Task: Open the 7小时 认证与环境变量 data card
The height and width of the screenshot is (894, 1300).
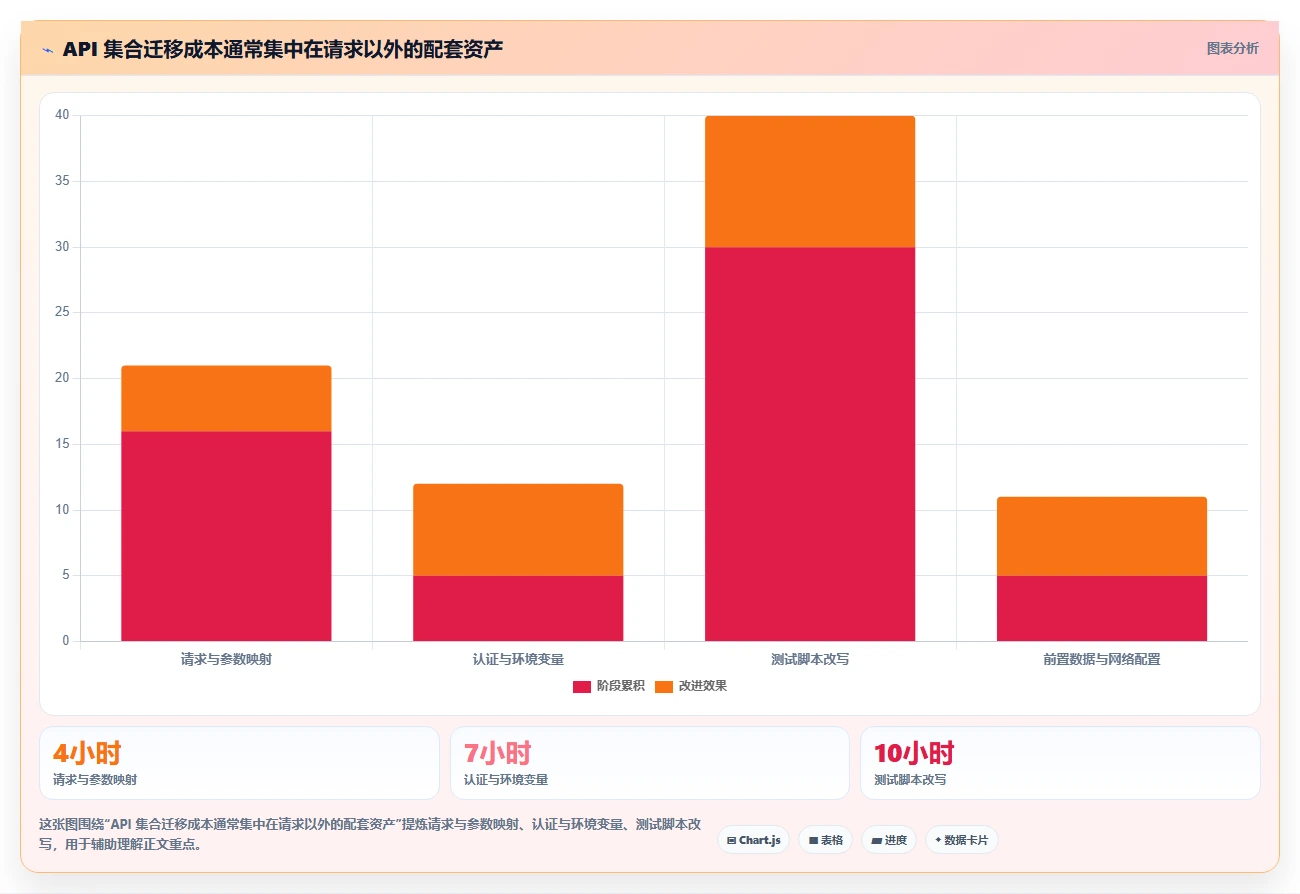Action: pos(650,763)
